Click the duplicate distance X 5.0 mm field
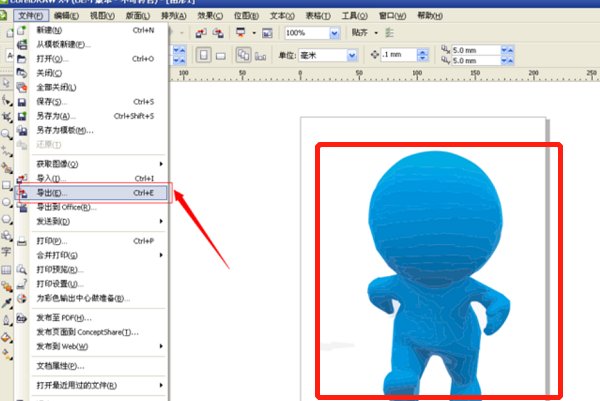Image resolution: width=600 pixels, height=401 pixels. coord(476,50)
